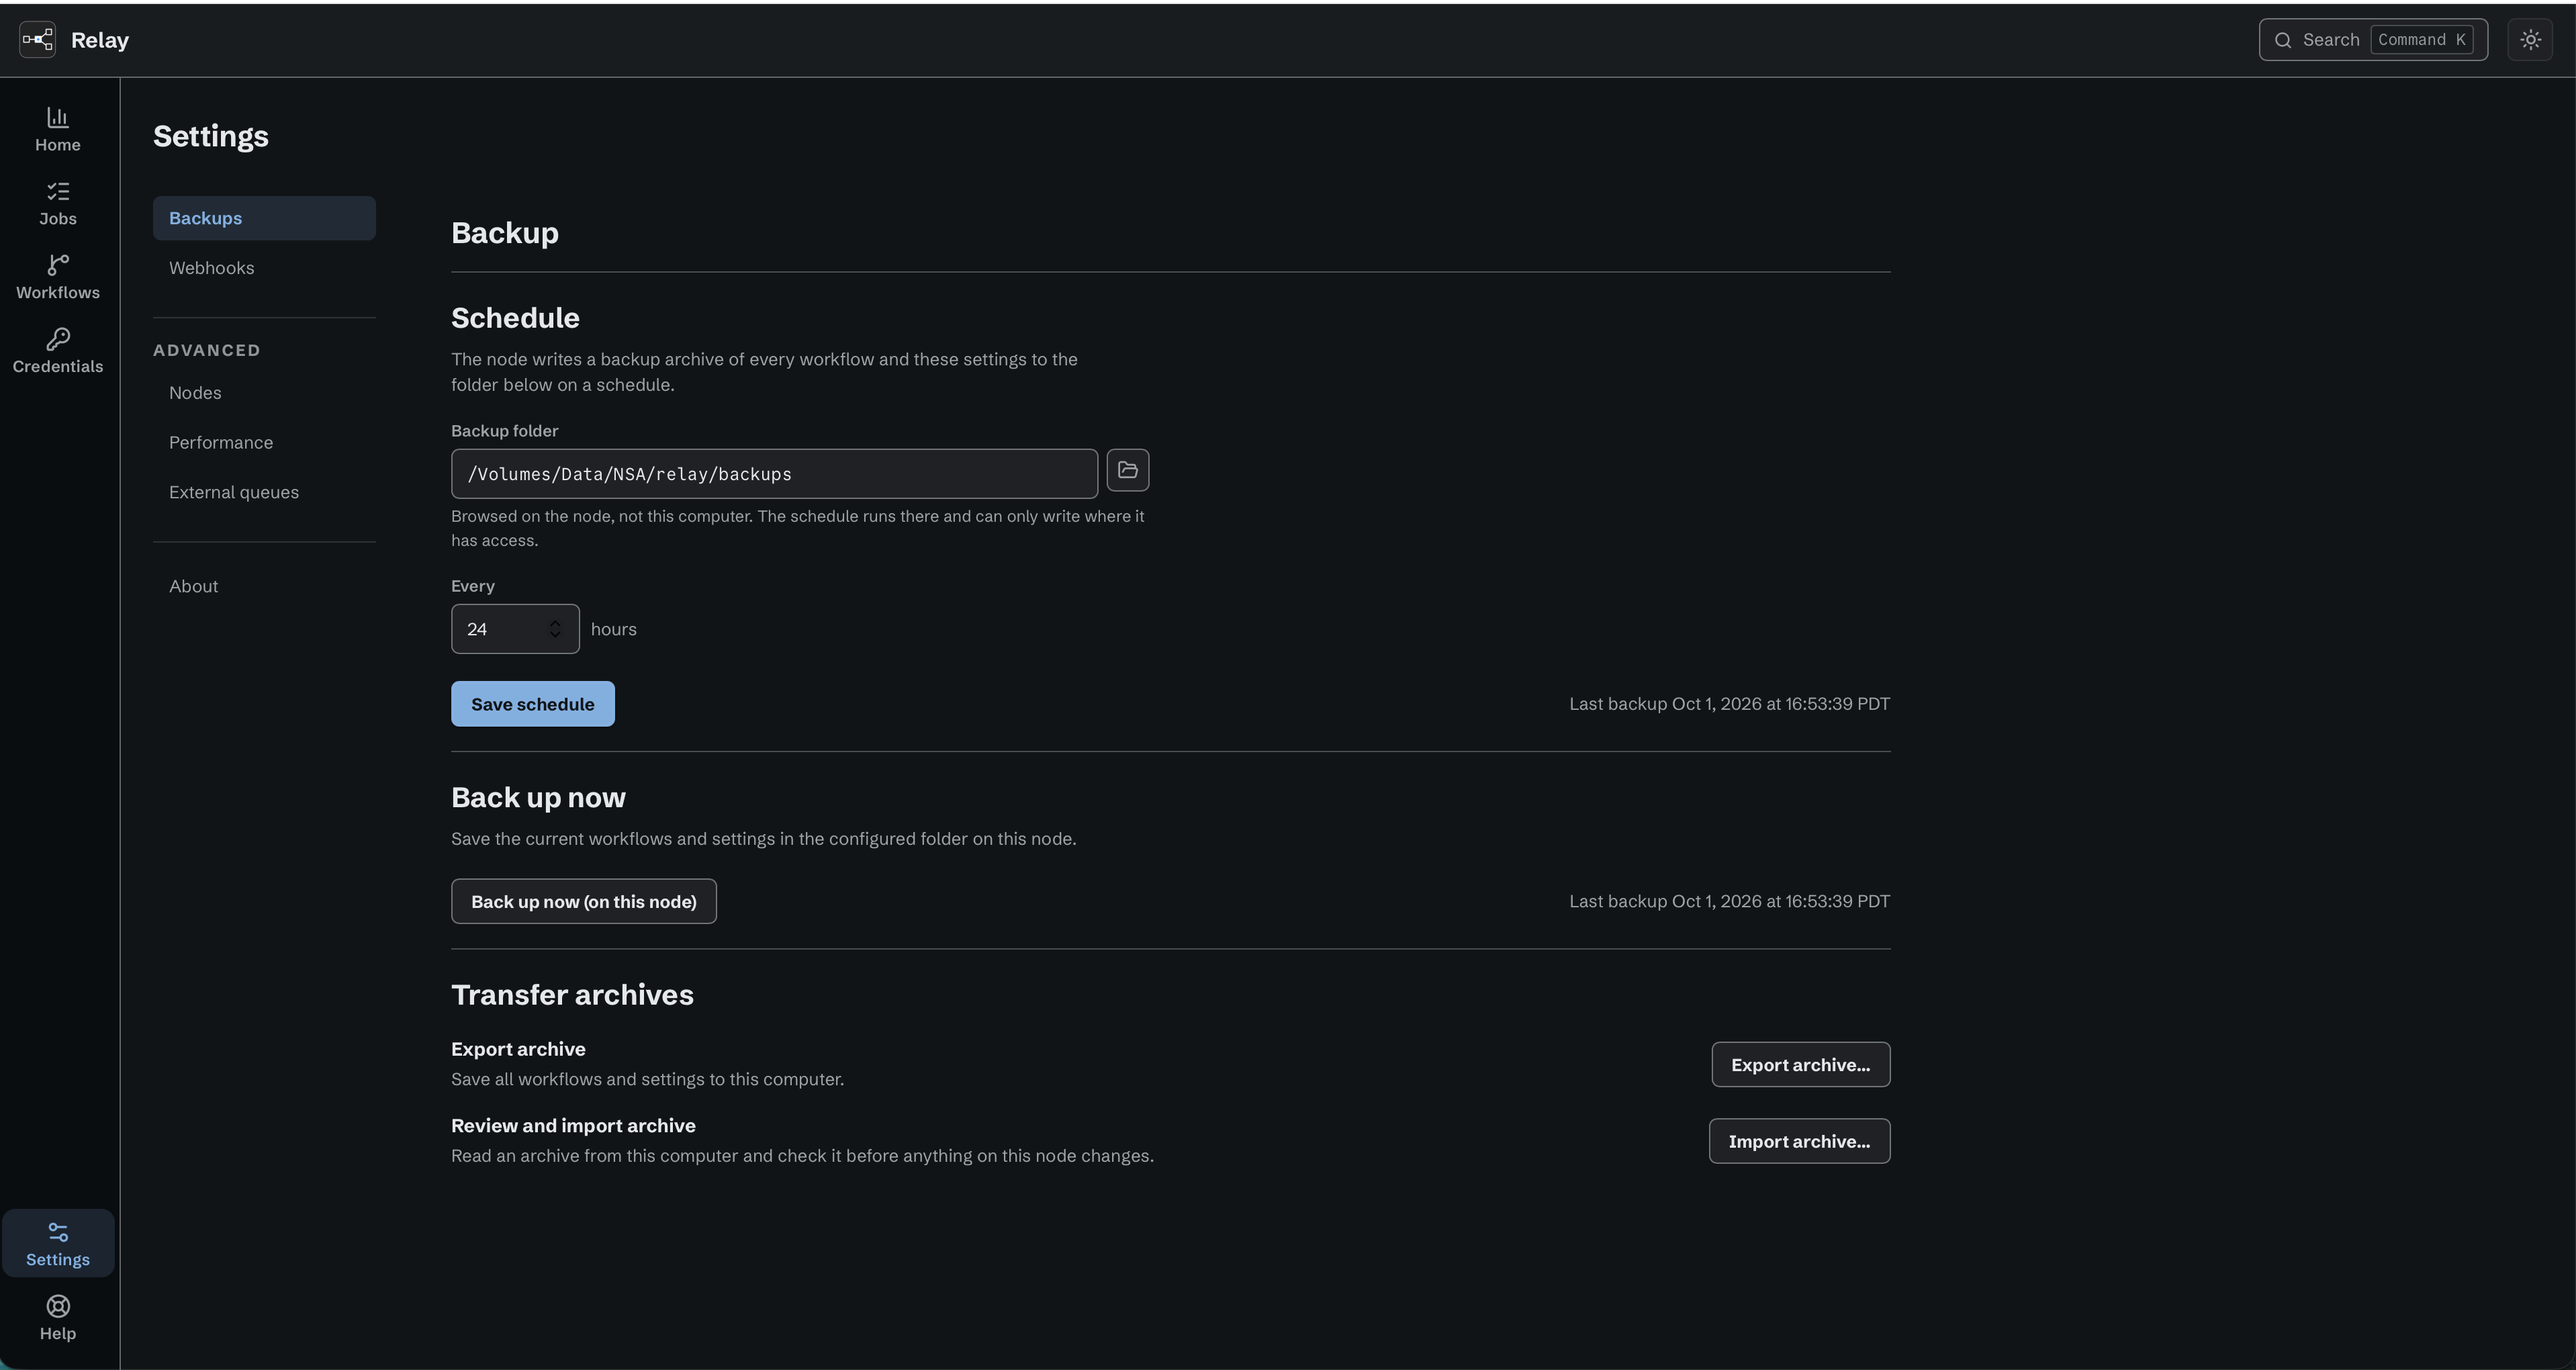Screen dimensions: 2576x1370
Task: Click the search magnifier icon
Action: point(2283,40)
